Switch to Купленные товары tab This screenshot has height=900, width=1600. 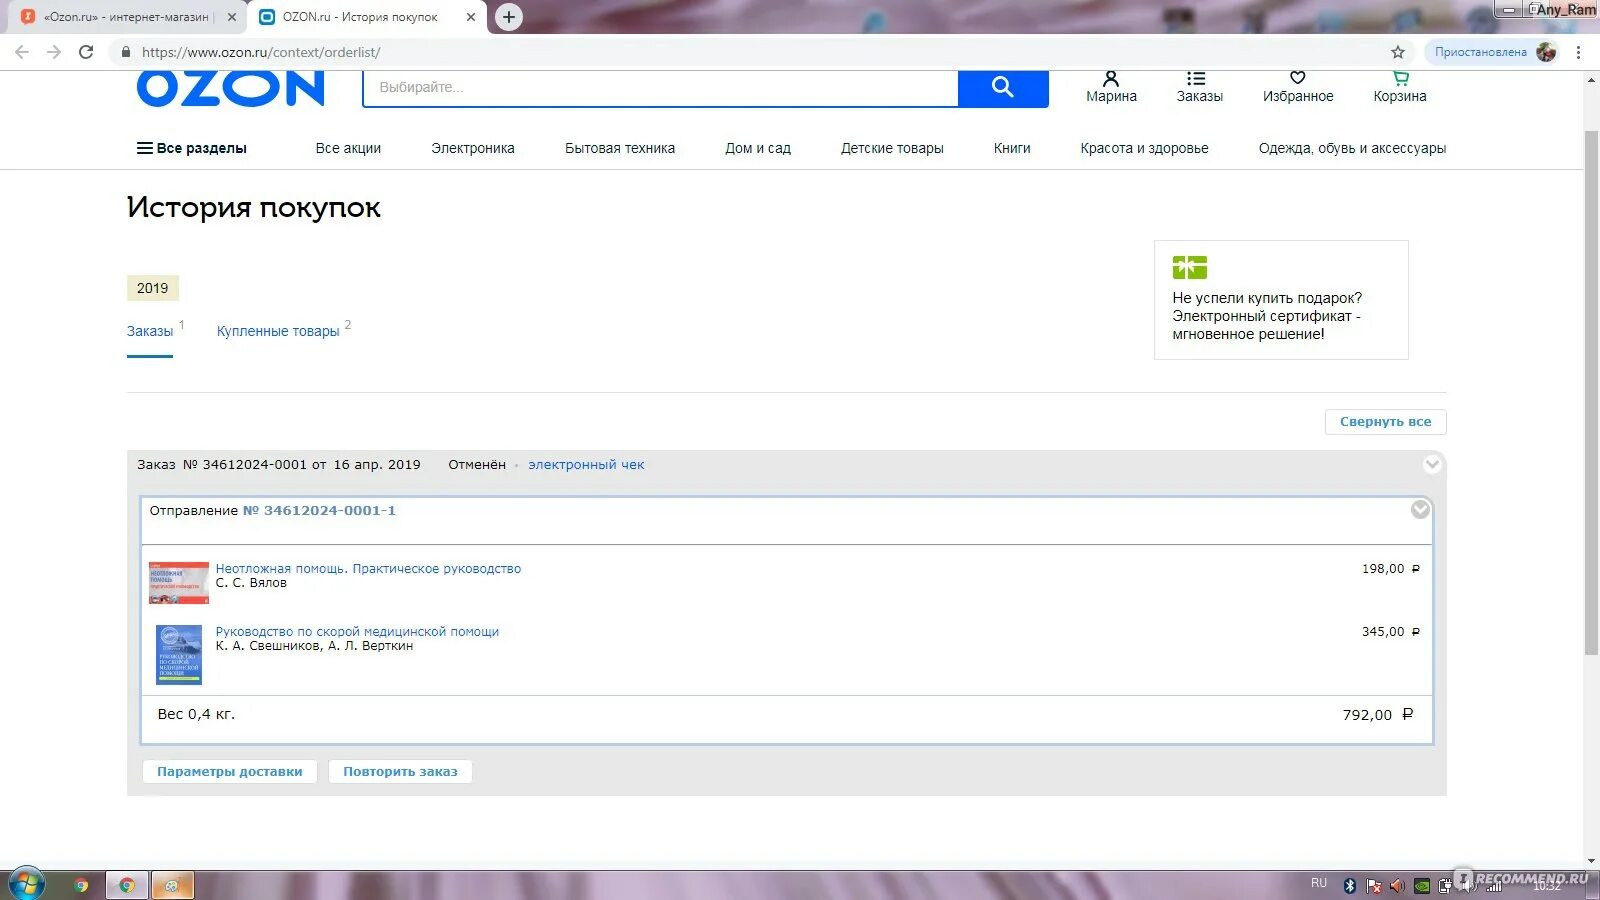point(278,331)
